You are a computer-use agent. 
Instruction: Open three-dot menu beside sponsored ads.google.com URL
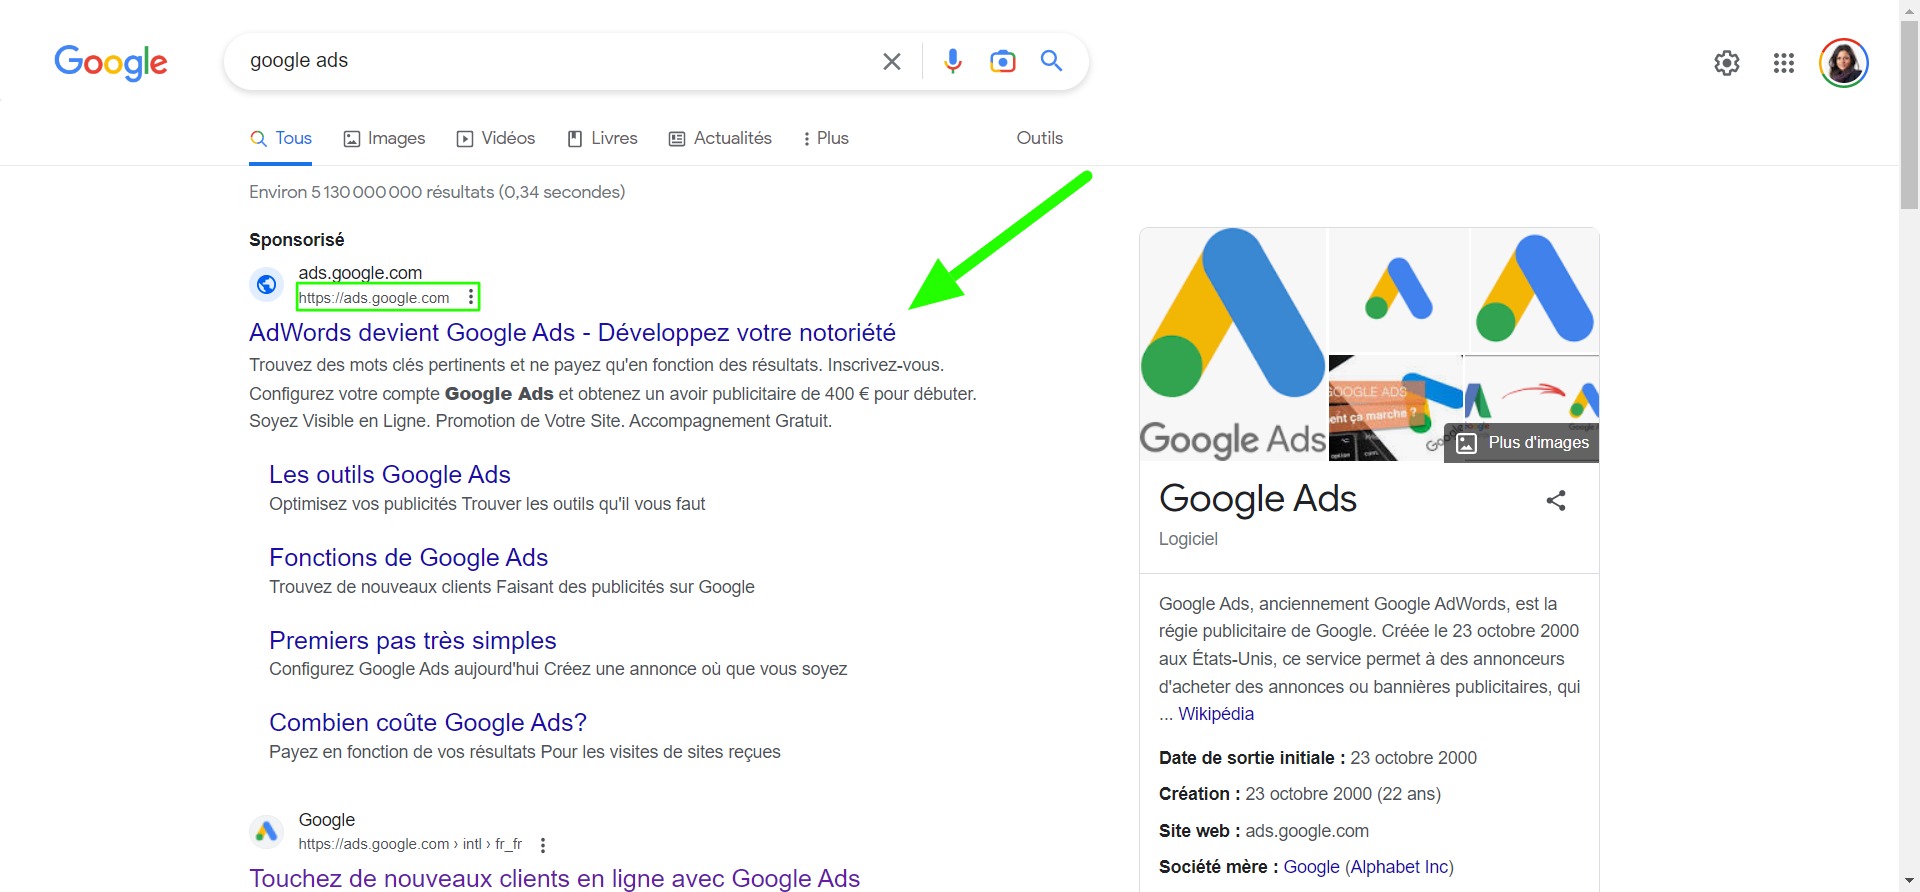click(471, 297)
